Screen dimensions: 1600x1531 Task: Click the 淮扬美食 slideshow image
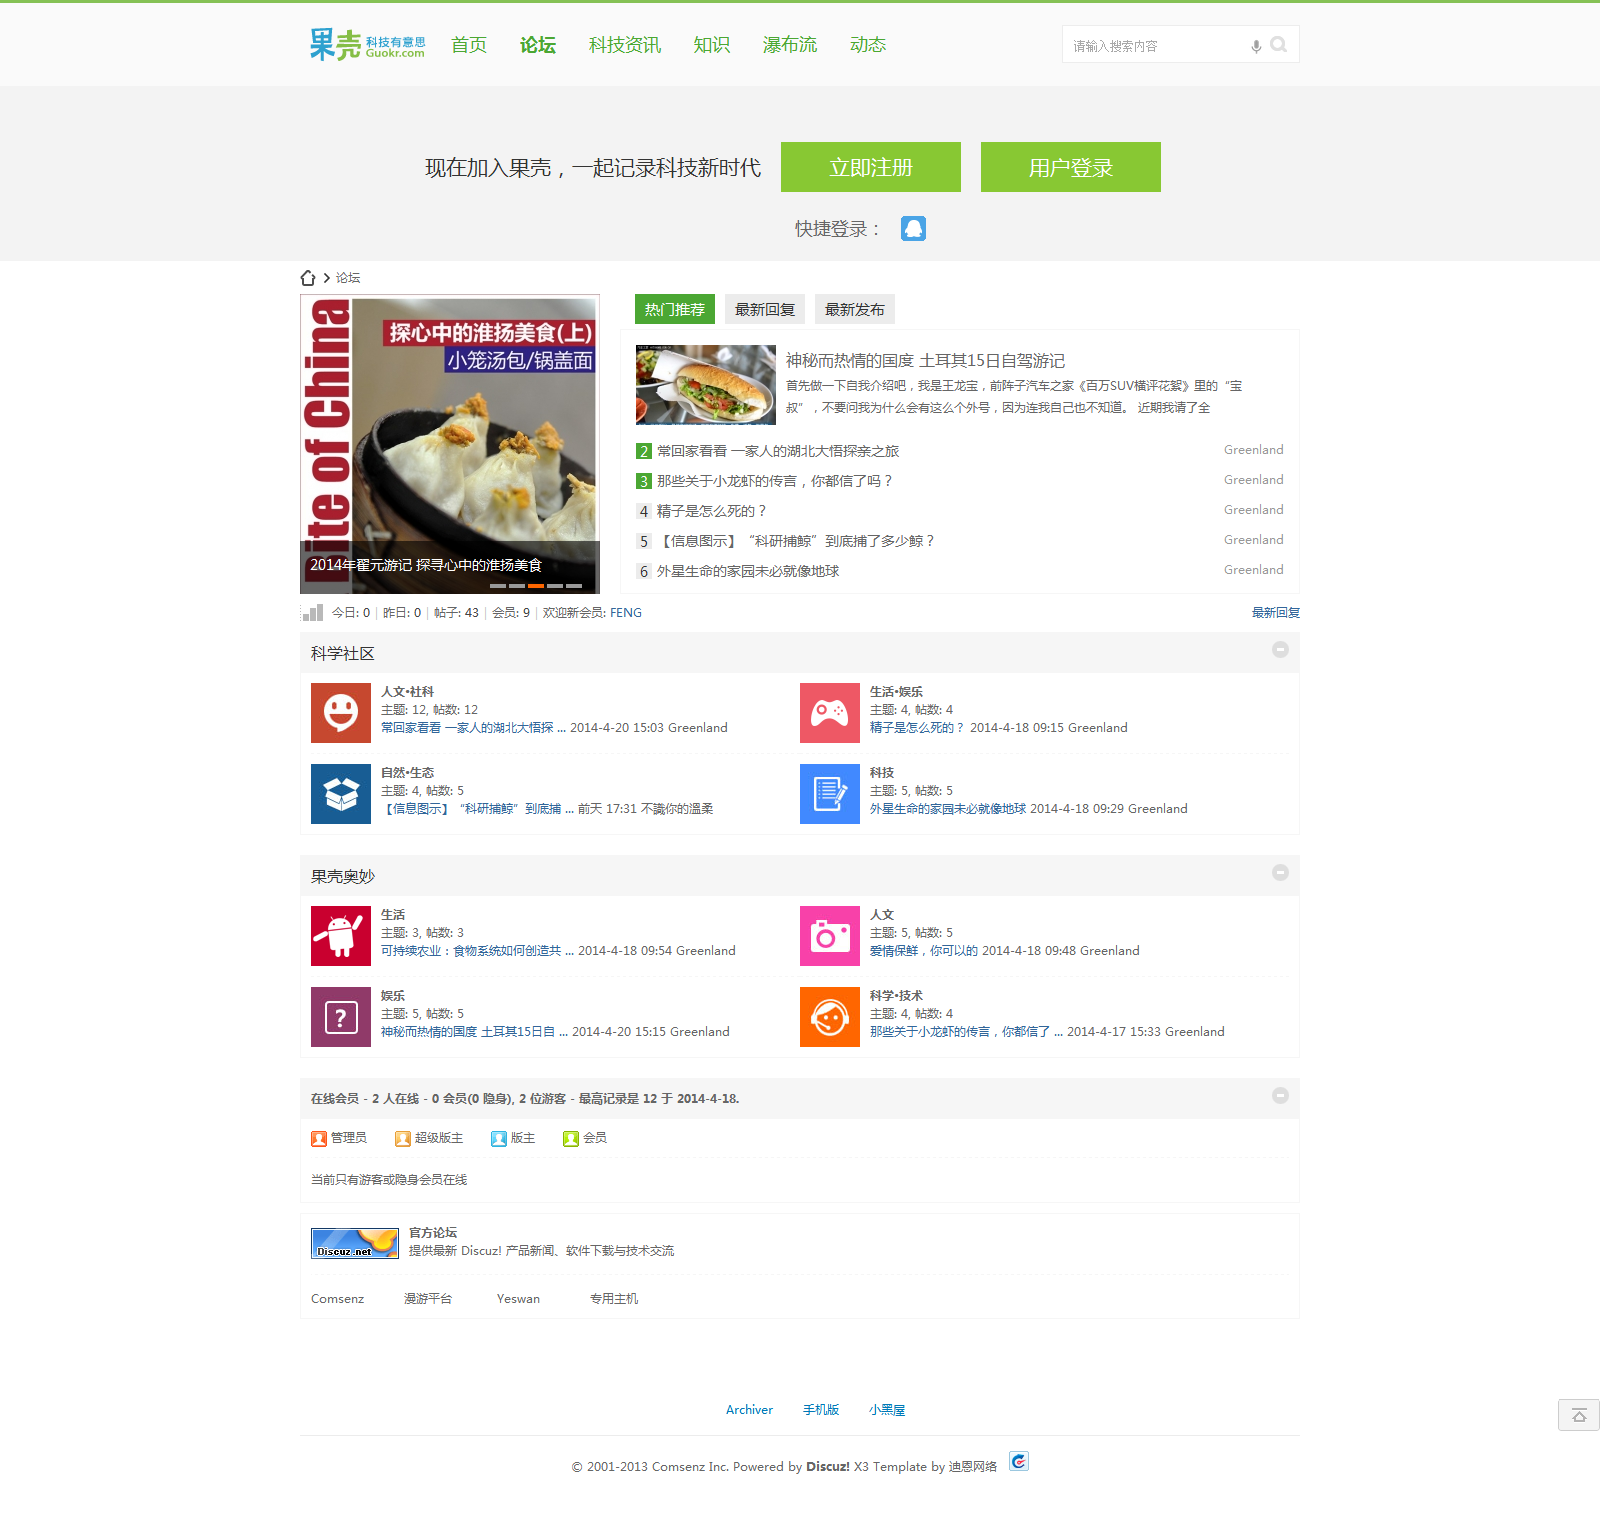450,444
